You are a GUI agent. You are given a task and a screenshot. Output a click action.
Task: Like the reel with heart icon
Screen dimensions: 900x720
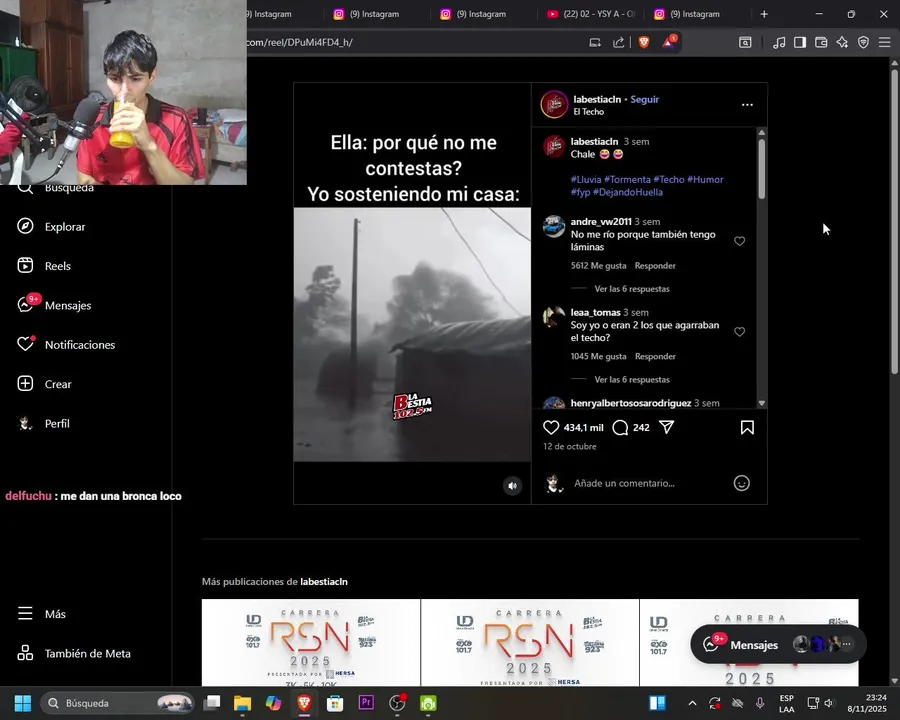point(551,427)
